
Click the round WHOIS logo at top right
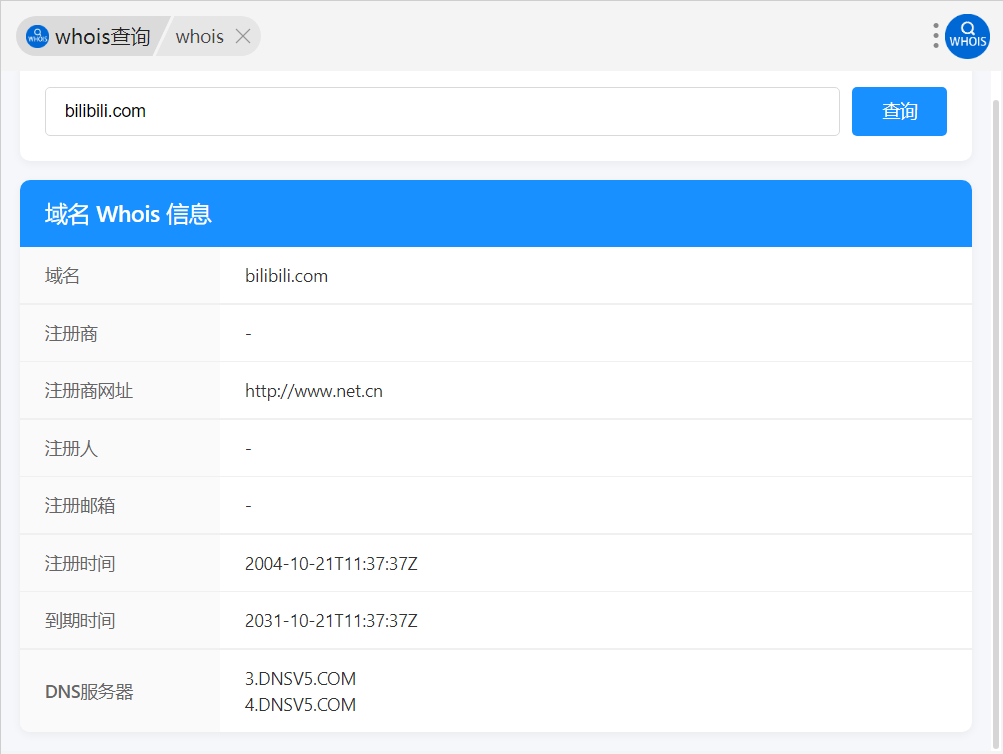click(x=967, y=36)
